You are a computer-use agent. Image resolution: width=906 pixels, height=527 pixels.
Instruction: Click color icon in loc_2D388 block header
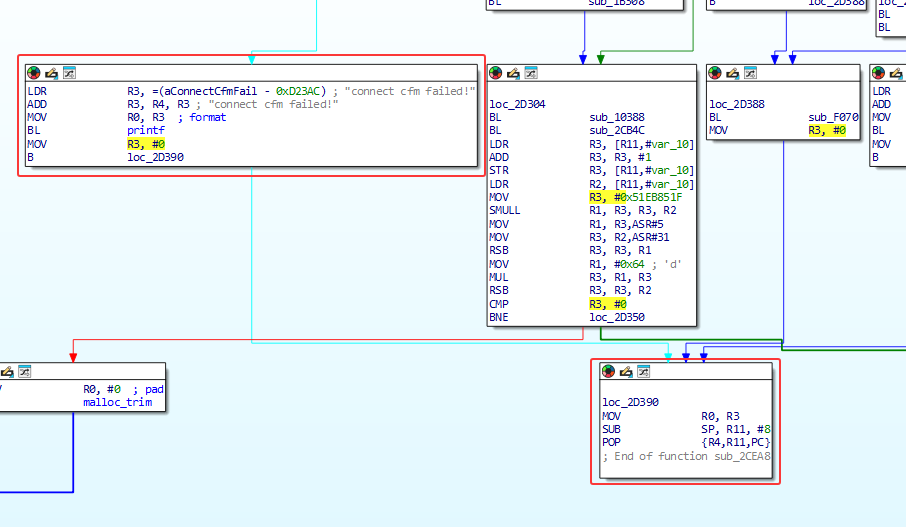pos(716,72)
